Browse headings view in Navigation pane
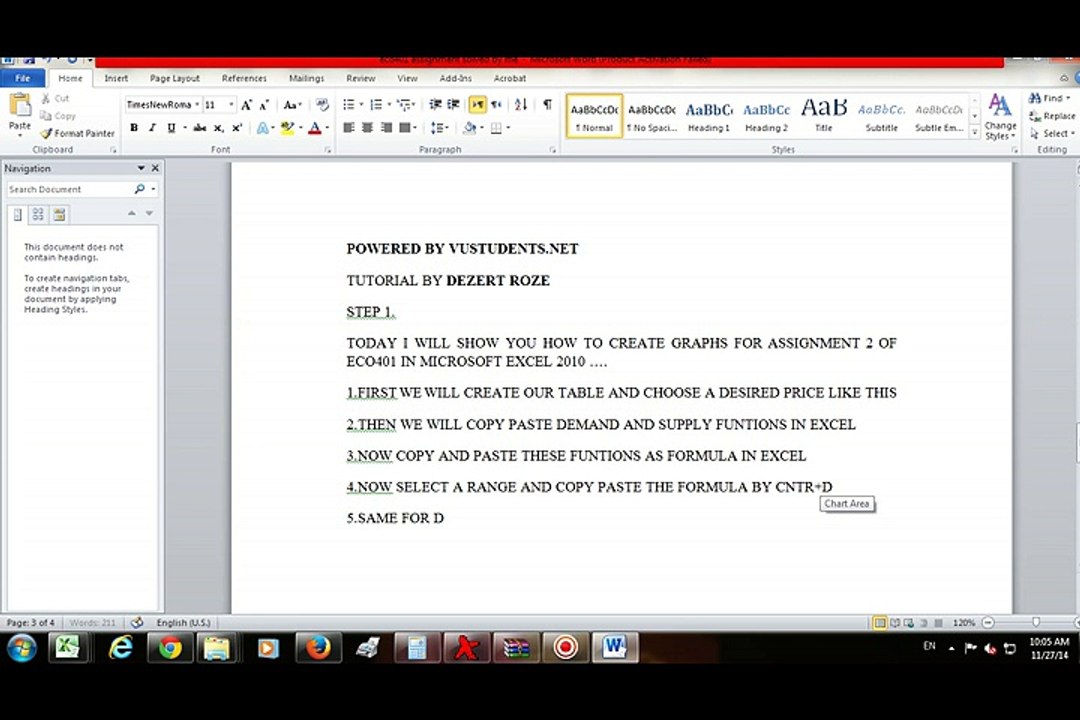Viewport: 1080px width, 720px height. (x=17, y=214)
